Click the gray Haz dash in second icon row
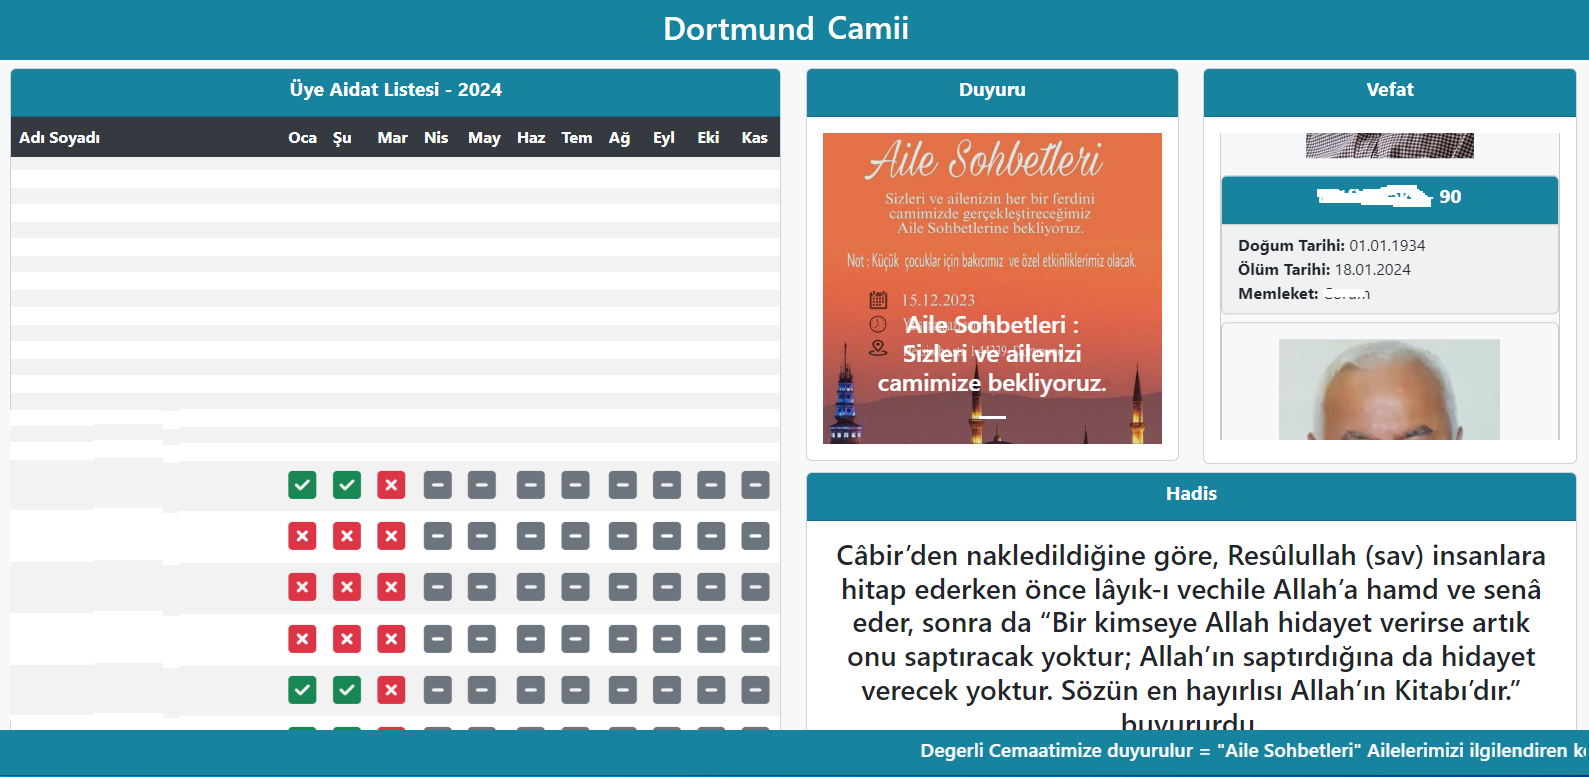The height and width of the screenshot is (777, 1589). coord(530,536)
